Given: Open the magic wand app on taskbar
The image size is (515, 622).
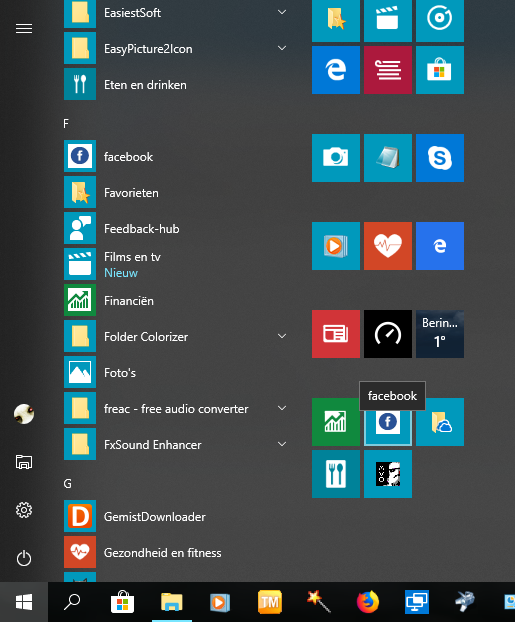Looking at the screenshot, I should pyautogui.click(x=319, y=602).
